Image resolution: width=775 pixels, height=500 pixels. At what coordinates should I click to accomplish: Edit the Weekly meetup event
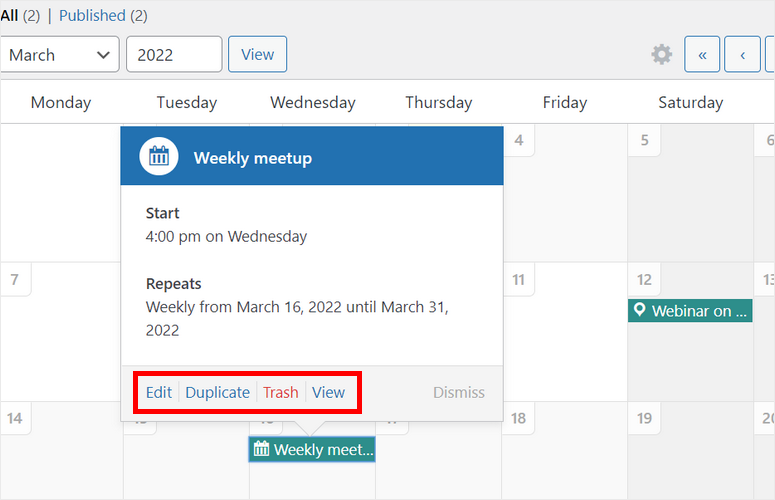pos(159,392)
